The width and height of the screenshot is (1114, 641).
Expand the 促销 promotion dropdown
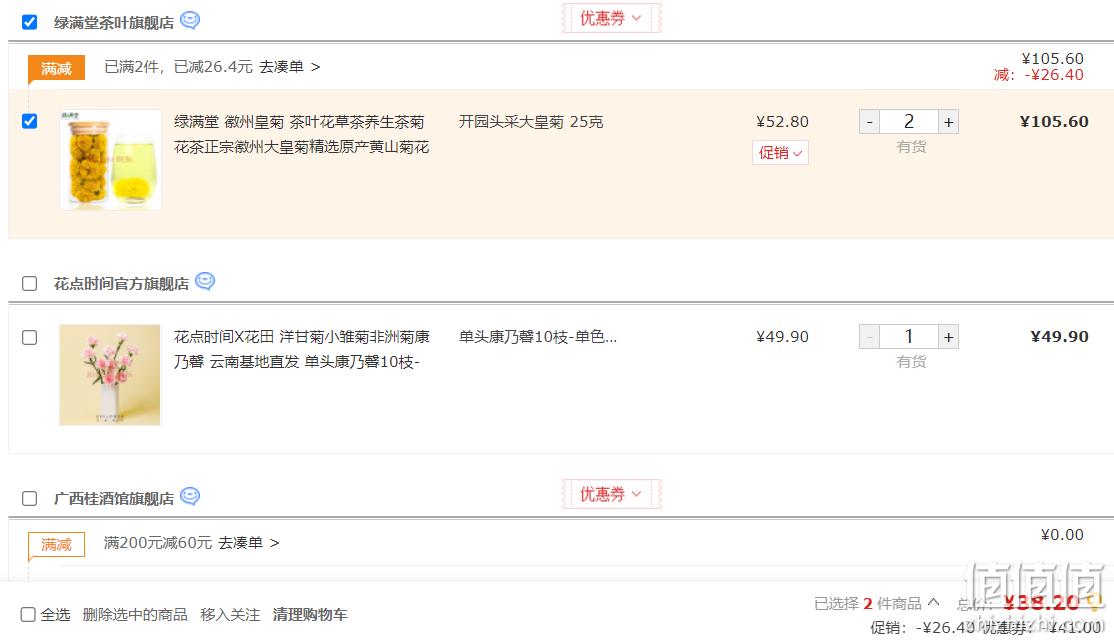pyautogui.click(x=780, y=153)
